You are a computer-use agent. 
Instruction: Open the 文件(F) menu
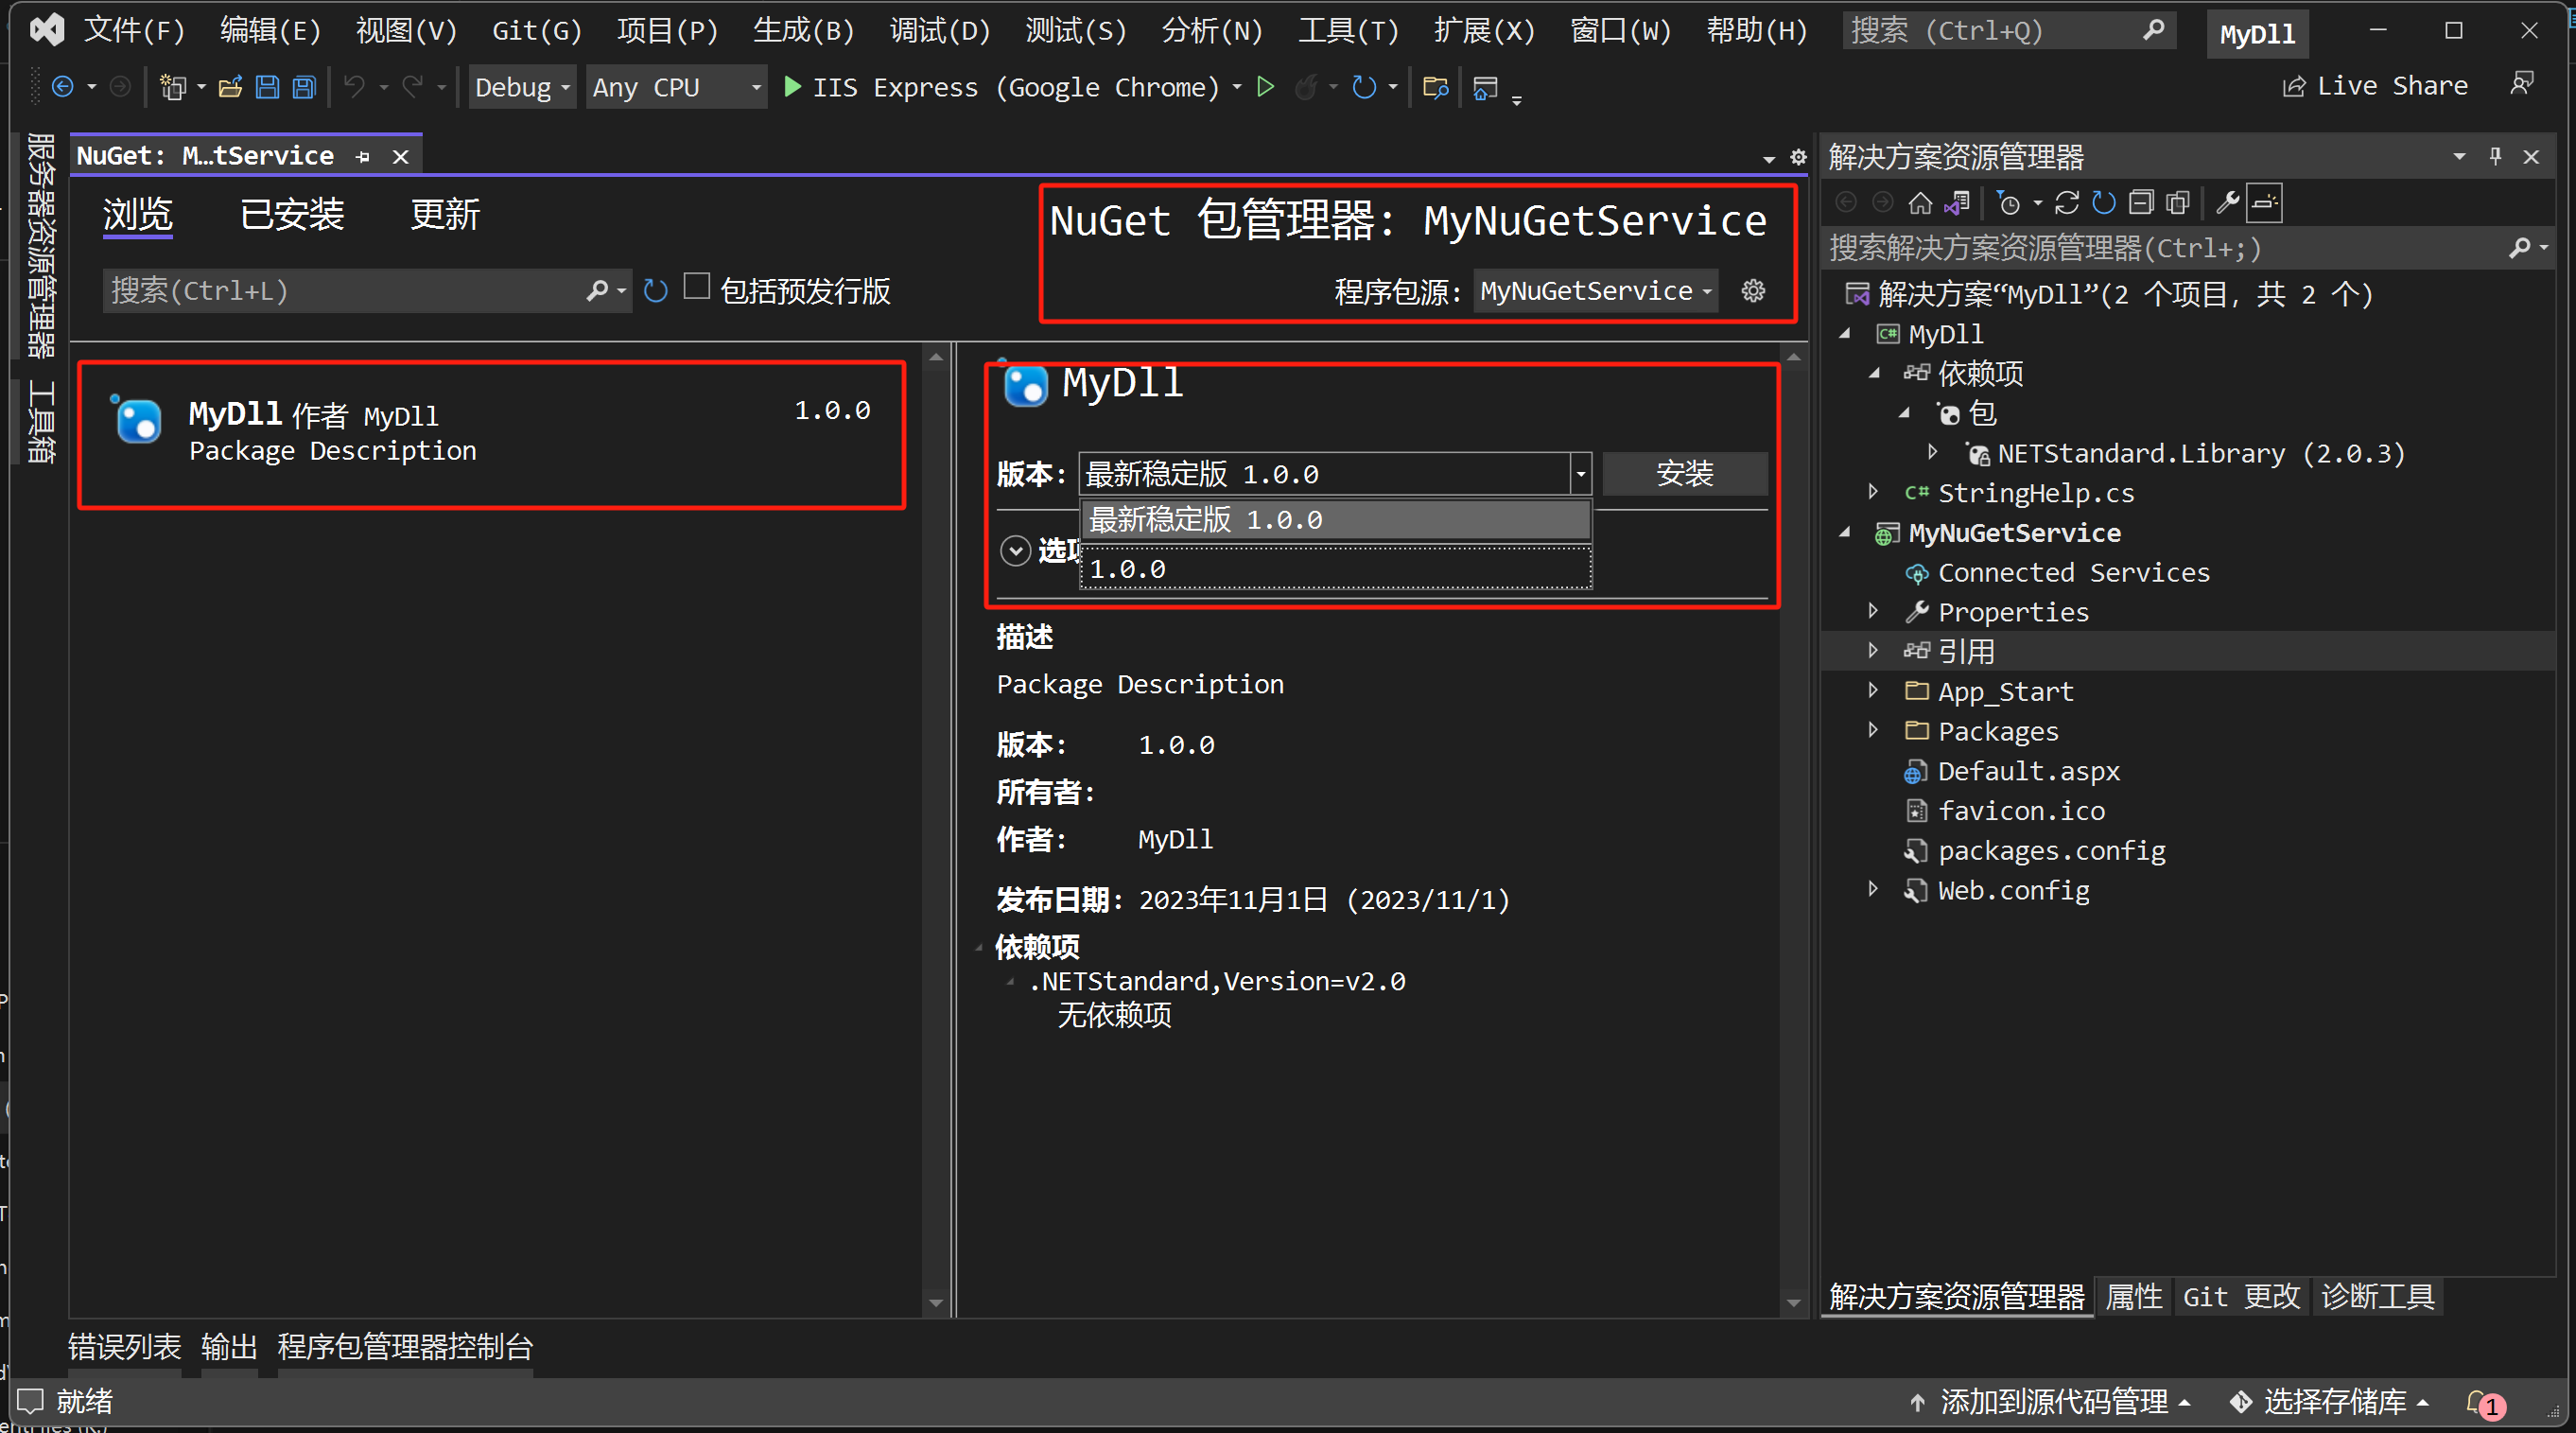134,31
